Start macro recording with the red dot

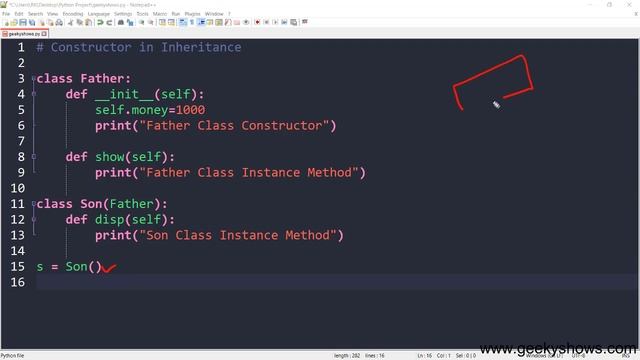pos(258,22)
